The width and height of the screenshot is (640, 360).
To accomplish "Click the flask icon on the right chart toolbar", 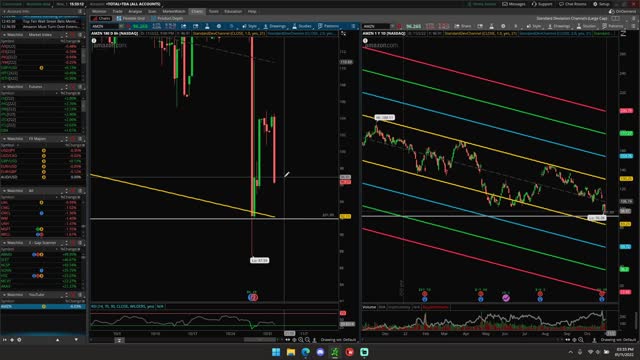I will 491,26.
